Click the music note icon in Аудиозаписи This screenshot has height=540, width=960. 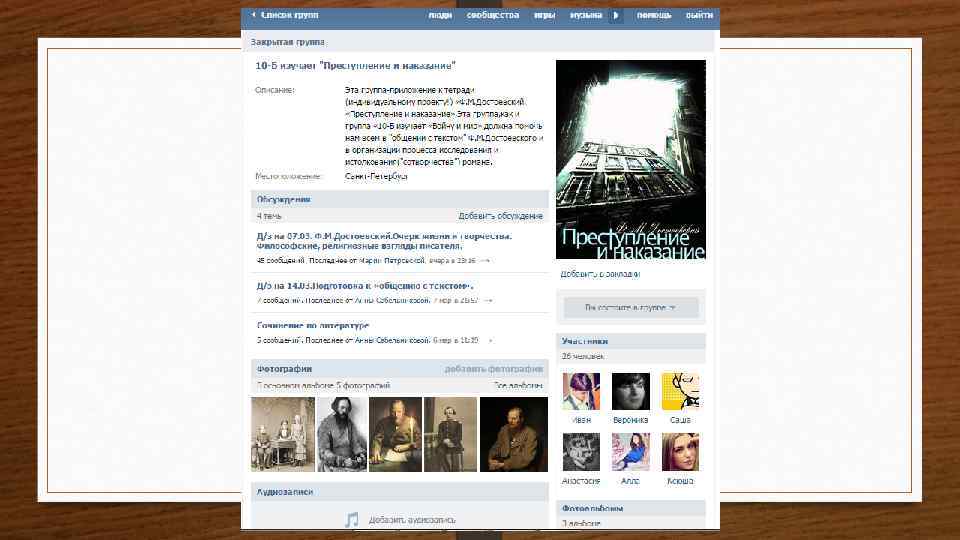(x=352, y=520)
